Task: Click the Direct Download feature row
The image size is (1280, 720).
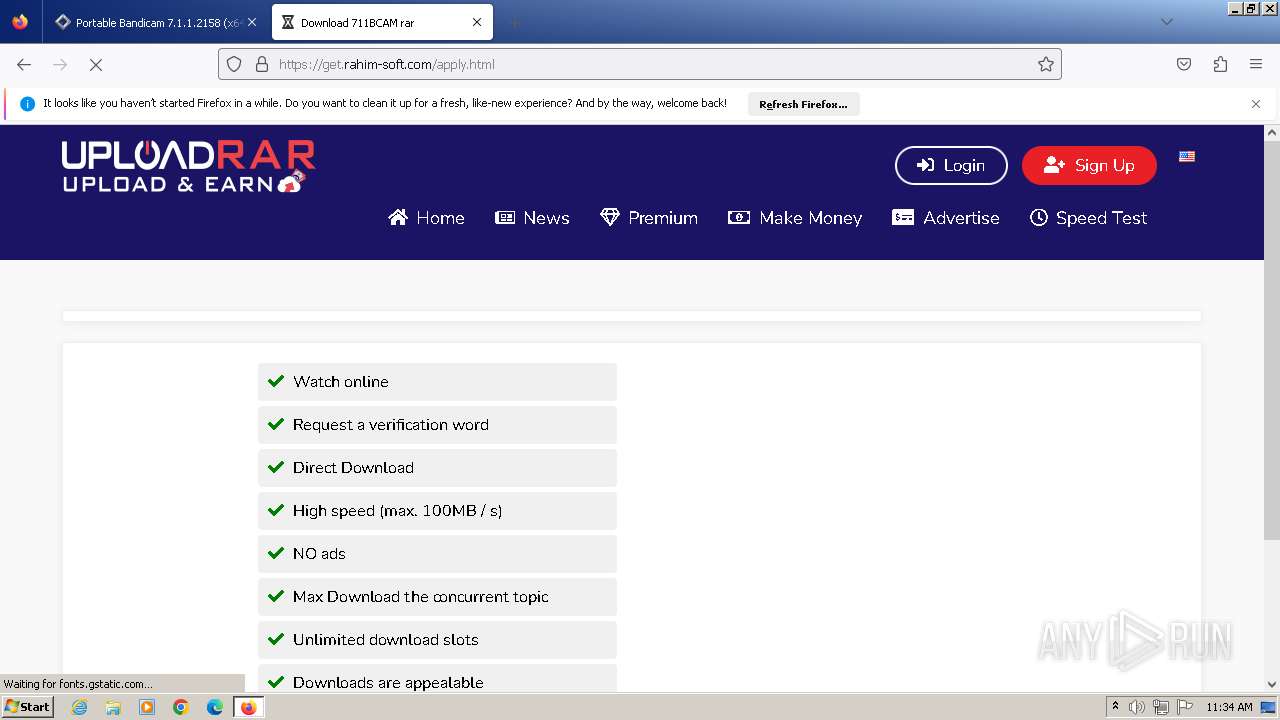Action: coord(437,468)
